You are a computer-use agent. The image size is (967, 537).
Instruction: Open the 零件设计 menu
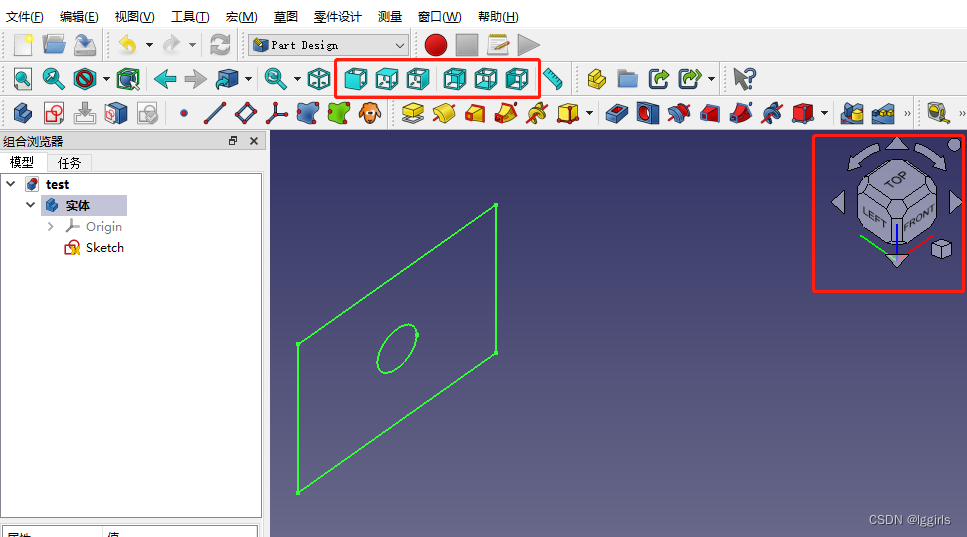(337, 17)
